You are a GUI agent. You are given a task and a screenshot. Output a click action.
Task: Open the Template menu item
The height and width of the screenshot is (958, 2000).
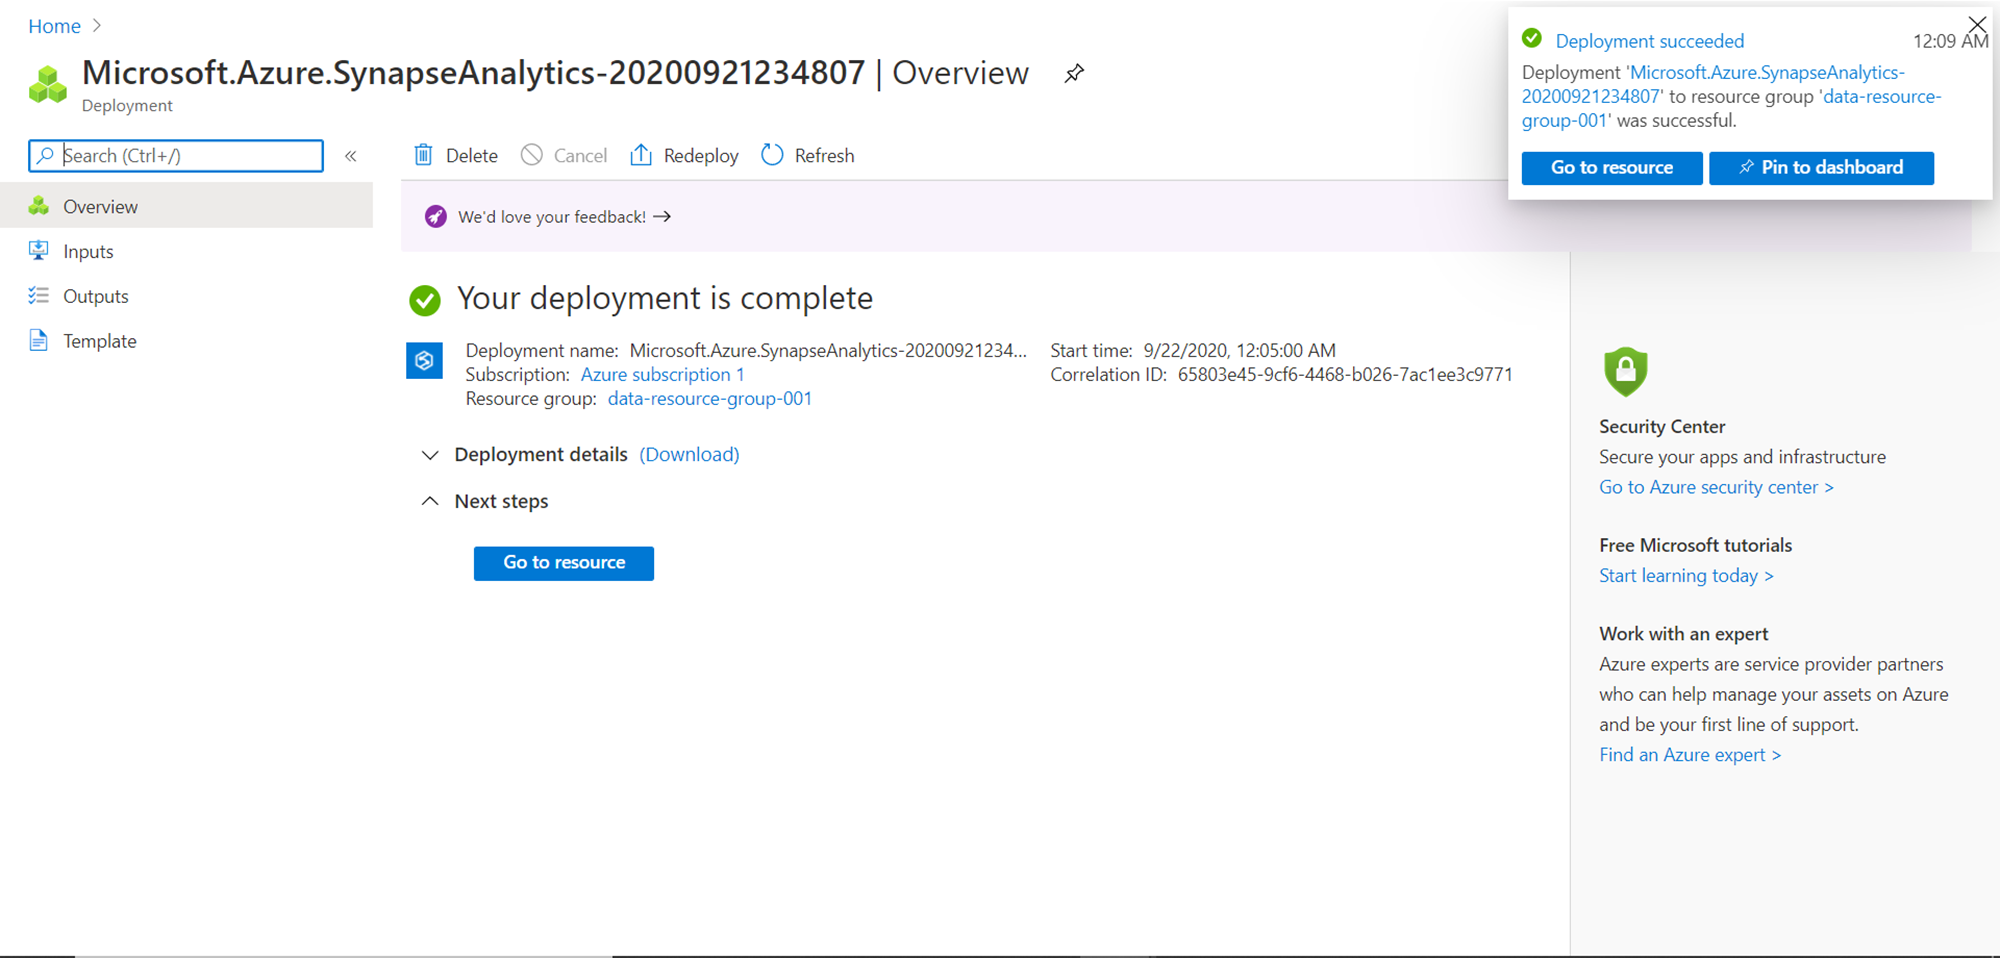[x=186, y=341]
